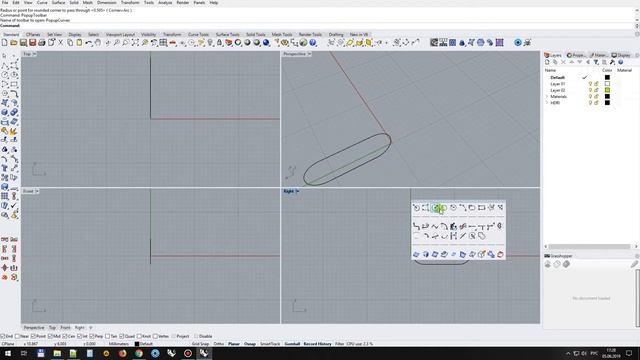
Task: Click the Print icon in Standard toolbar
Action: [x=42, y=42]
